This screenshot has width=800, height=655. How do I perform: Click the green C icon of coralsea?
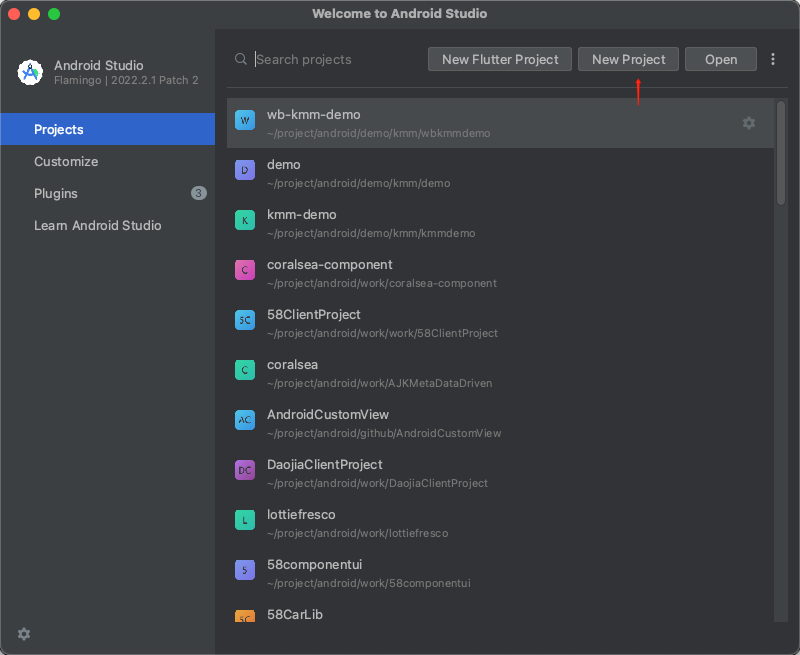pyautogui.click(x=245, y=370)
